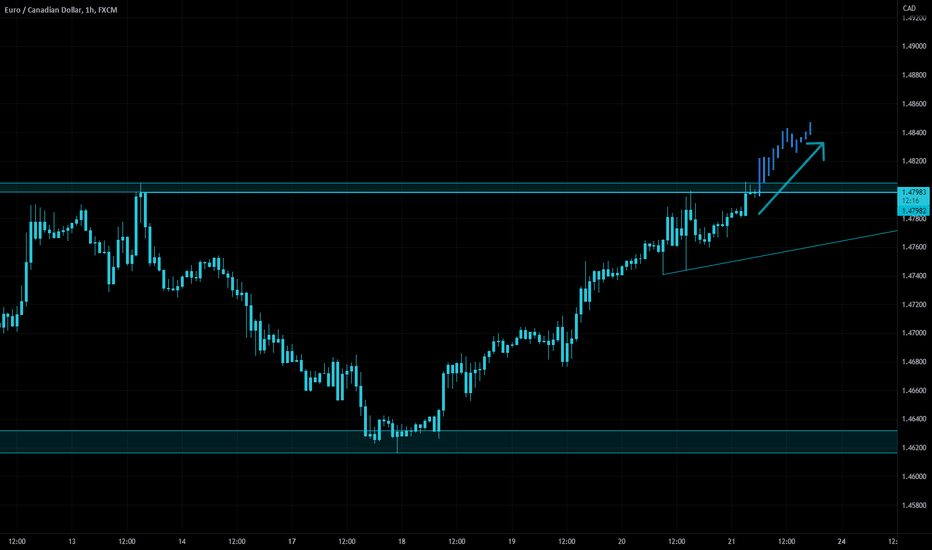932x550 pixels.
Task: Click the chart title Euro / Canadian Dollar, 1h, FXCM
Action: pos(61,10)
